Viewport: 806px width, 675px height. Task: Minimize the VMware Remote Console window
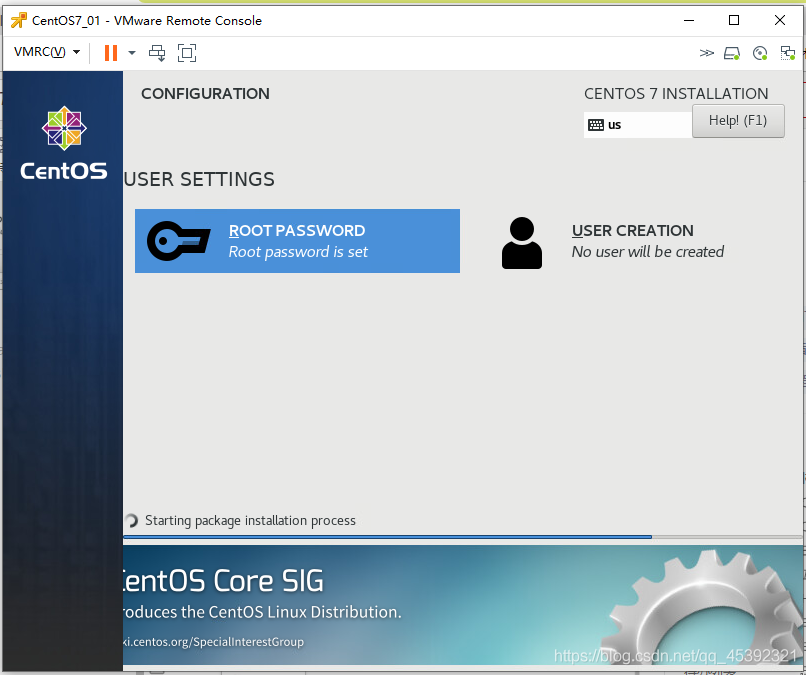pos(689,21)
